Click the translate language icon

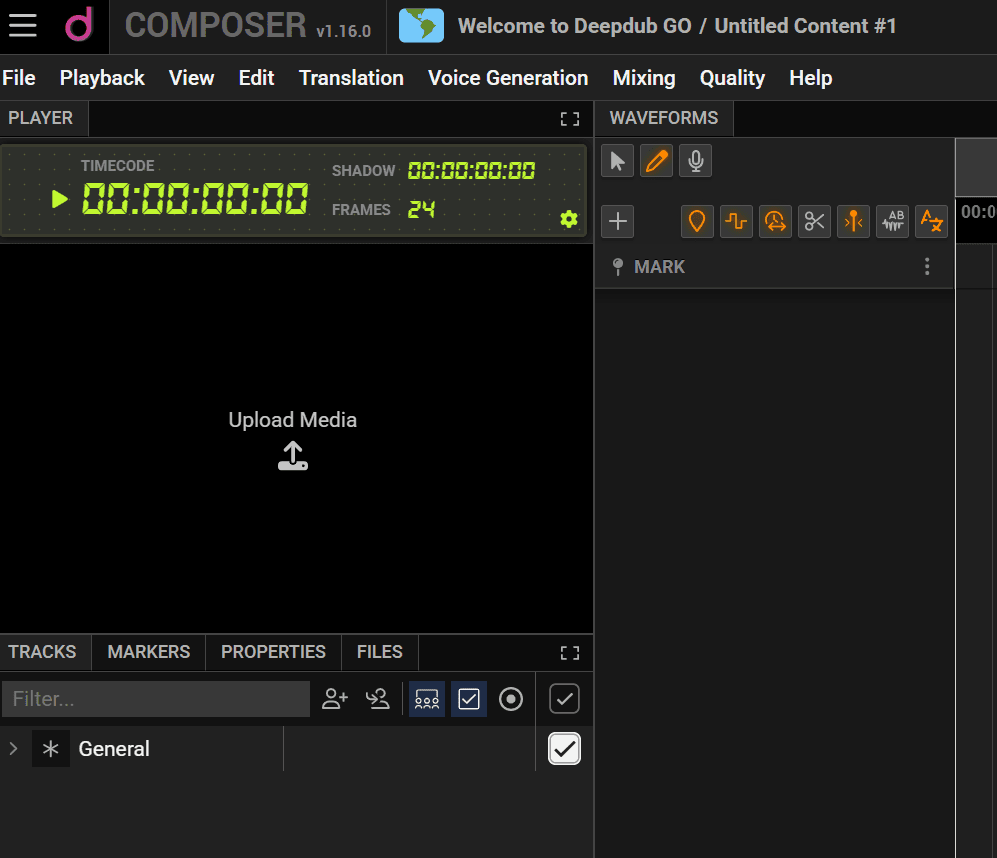click(932, 221)
